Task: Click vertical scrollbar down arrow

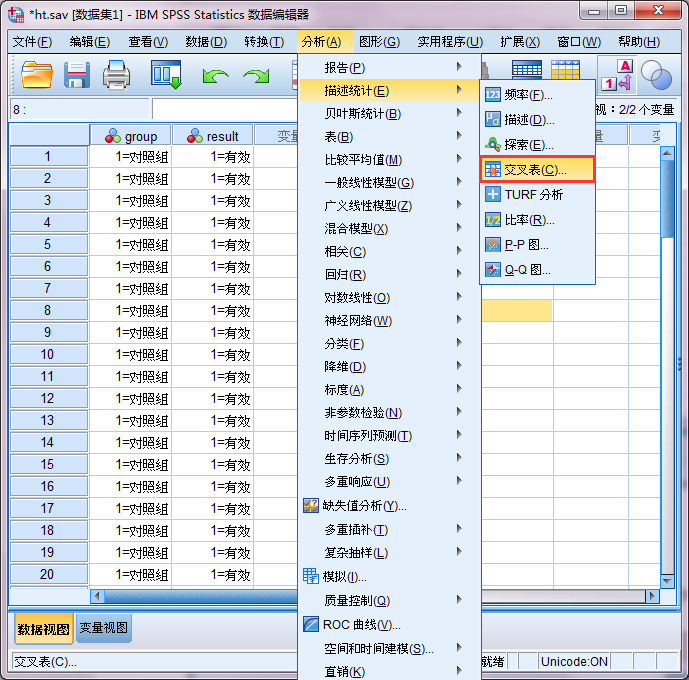Action: click(667, 581)
